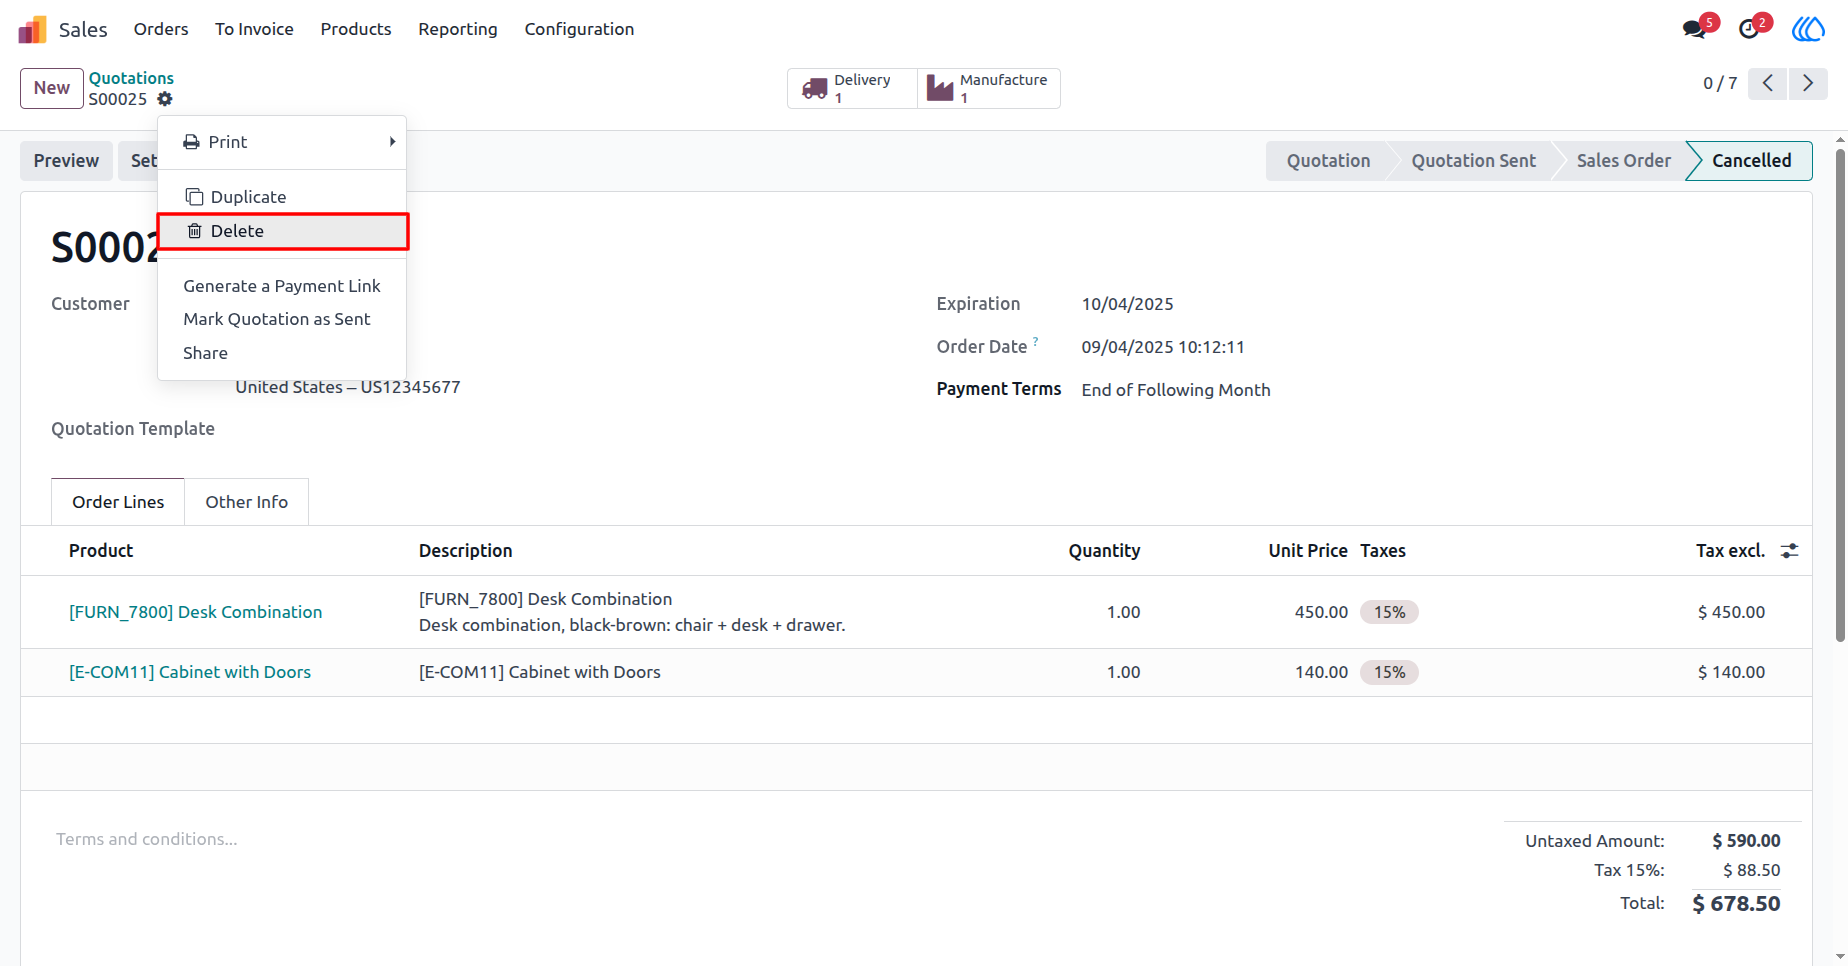This screenshot has height=966, width=1848.
Task: Click the Order Date help question mark
Action: 1035,341
